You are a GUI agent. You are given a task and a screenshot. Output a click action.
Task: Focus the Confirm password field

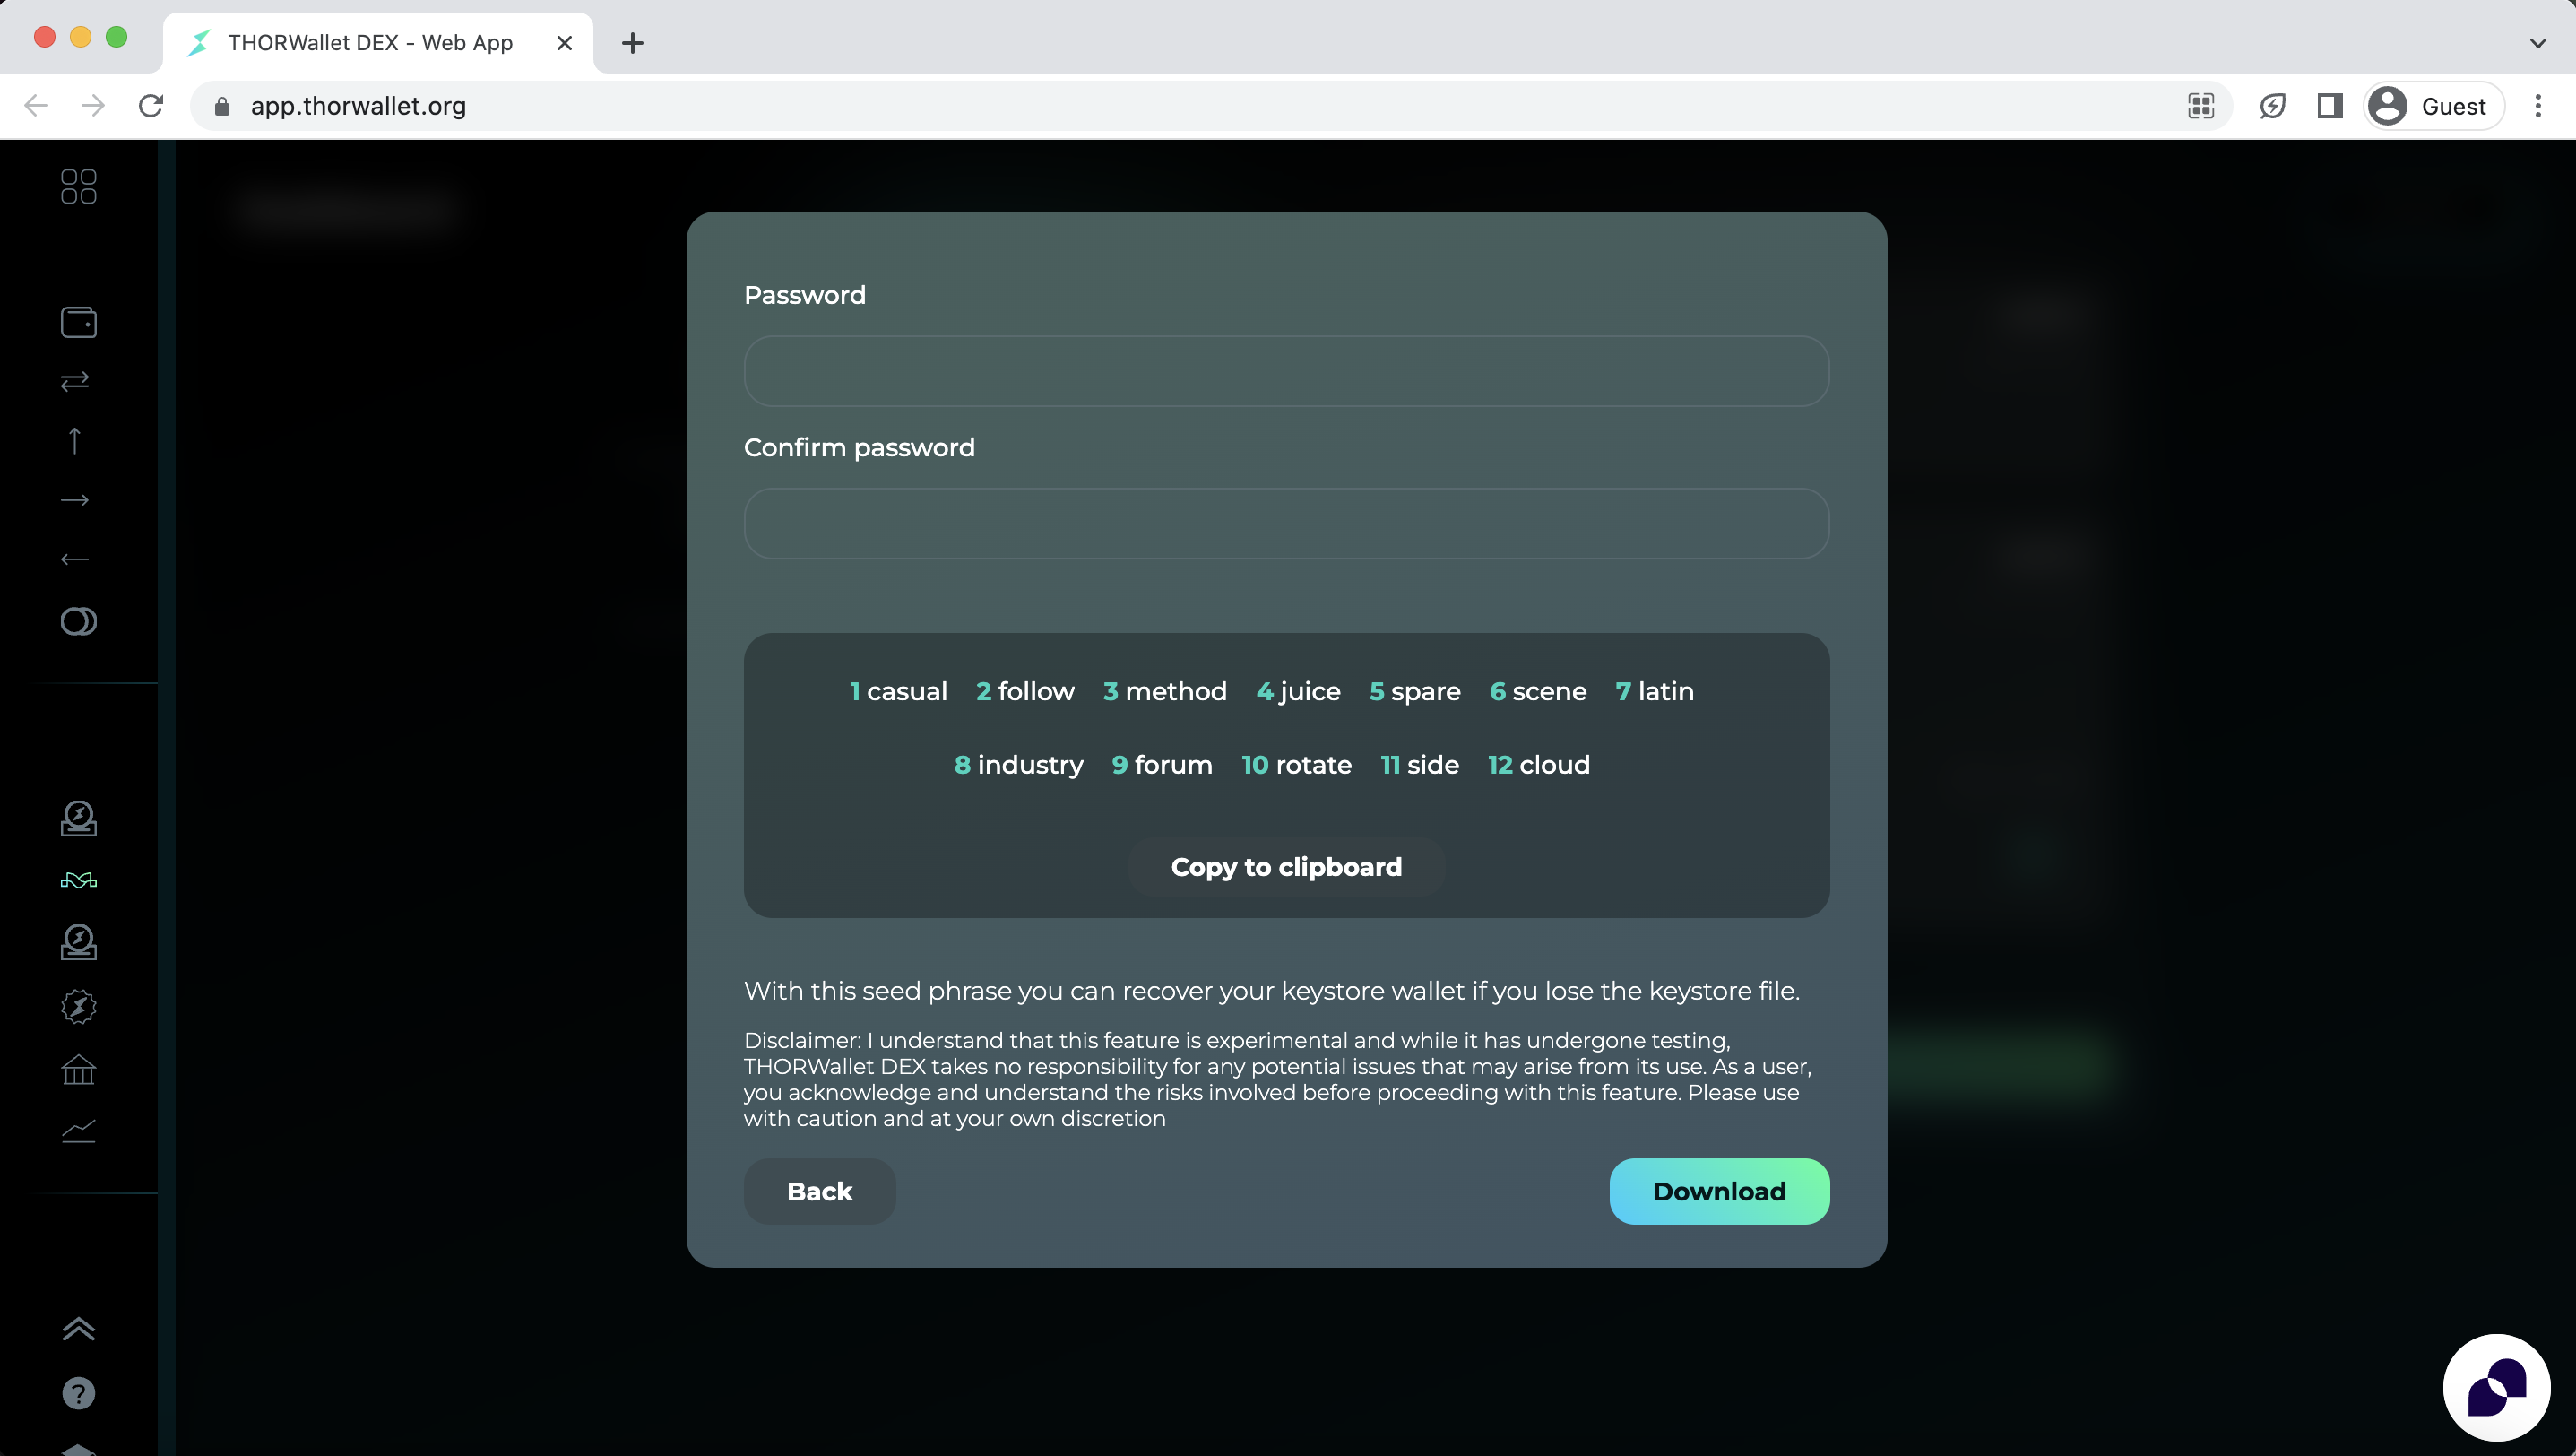pyautogui.click(x=1286, y=523)
